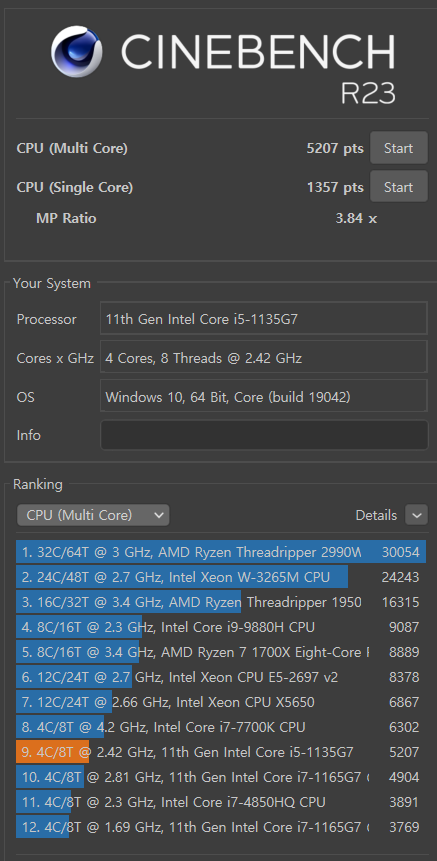Select ranking row Intel Core i9-9880H
Viewport: 437px width, 861px height.
221,627
